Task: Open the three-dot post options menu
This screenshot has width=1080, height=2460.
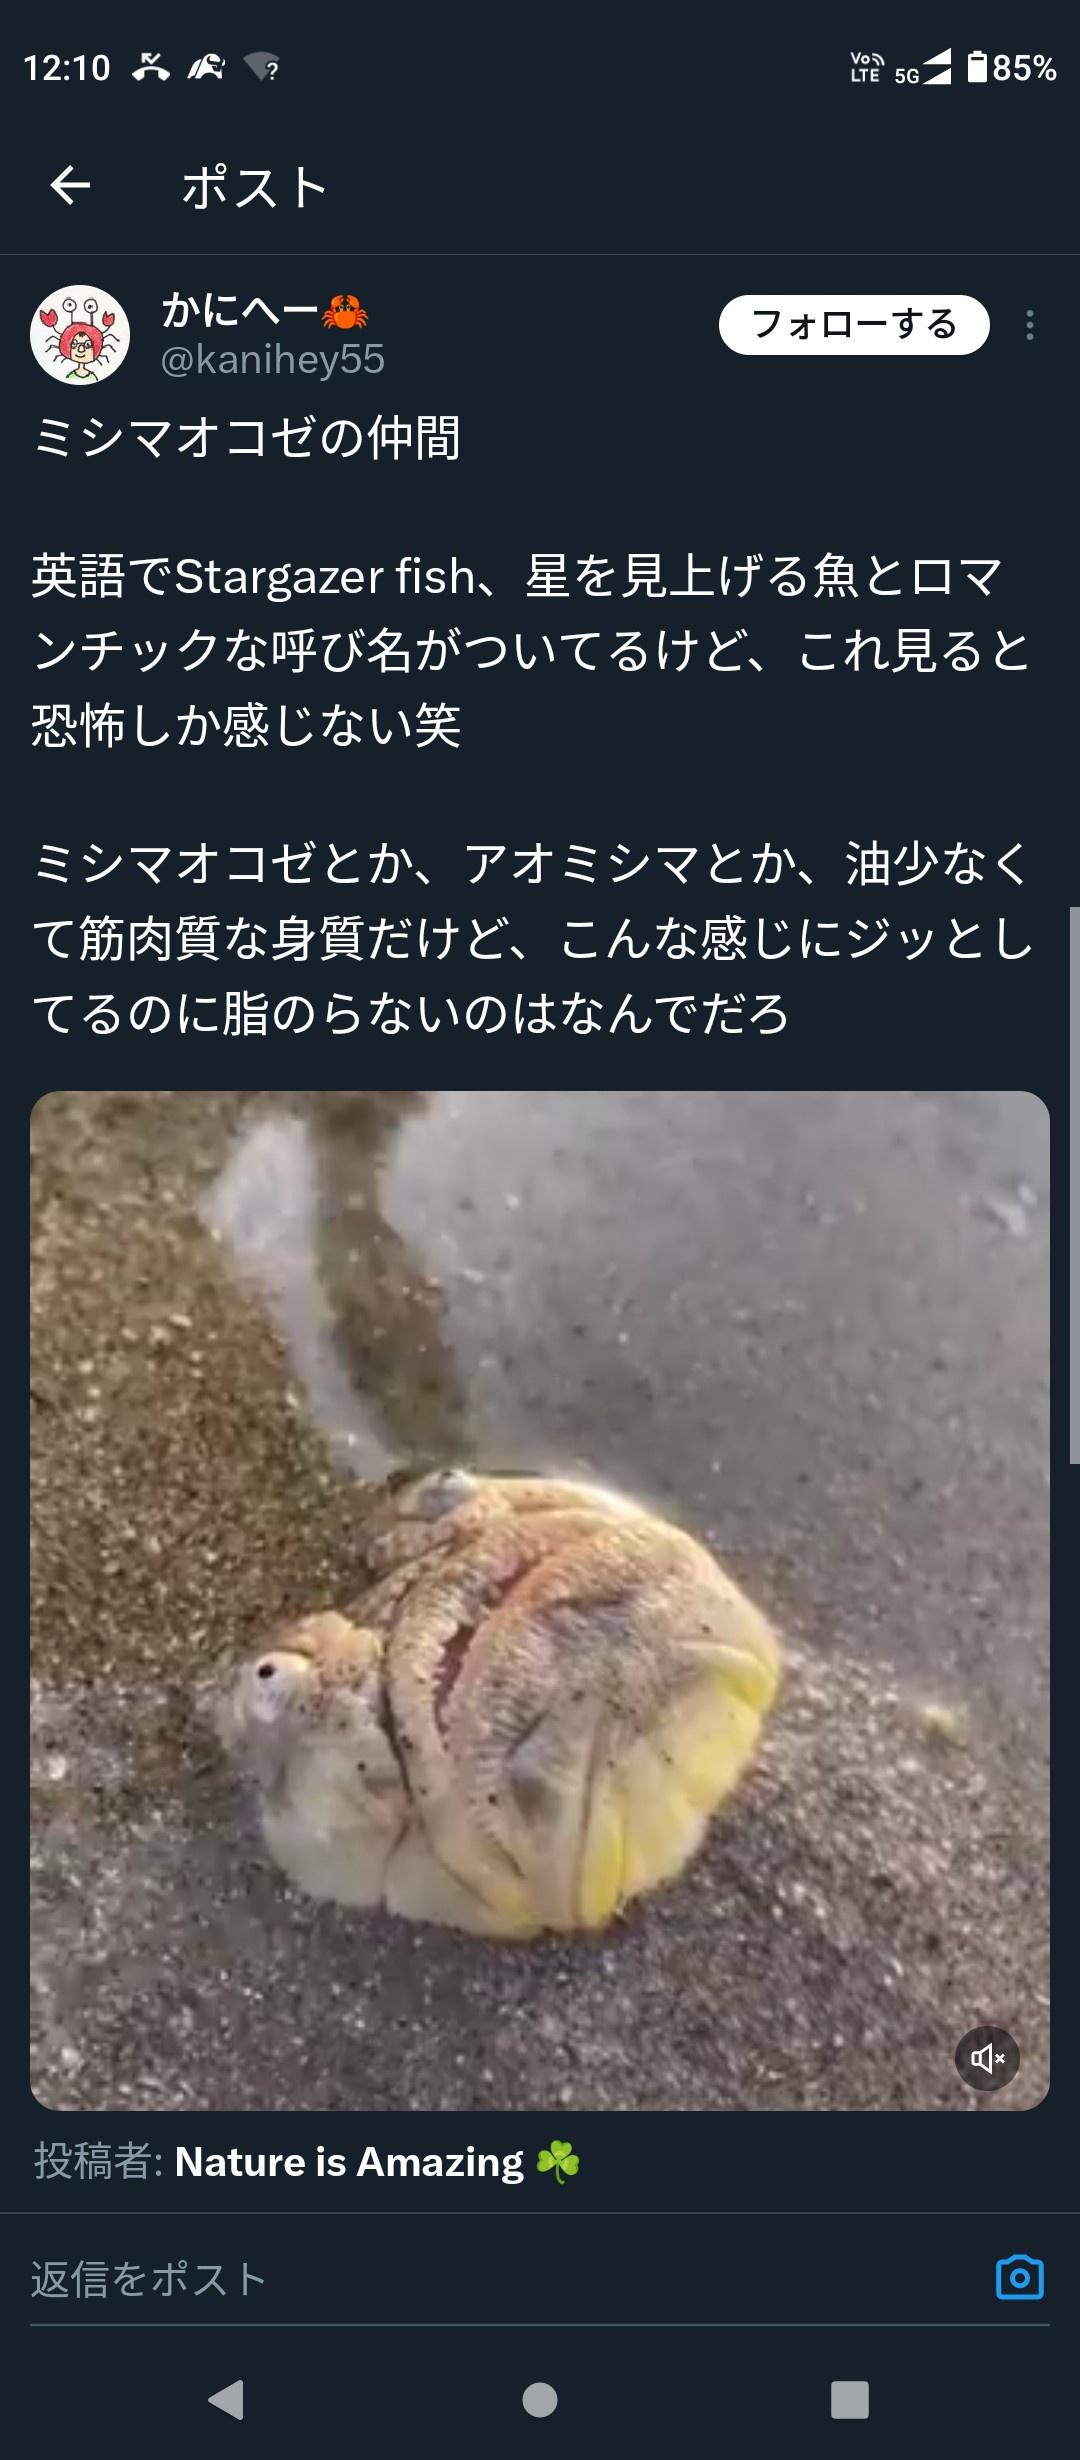Action: [x=1030, y=325]
